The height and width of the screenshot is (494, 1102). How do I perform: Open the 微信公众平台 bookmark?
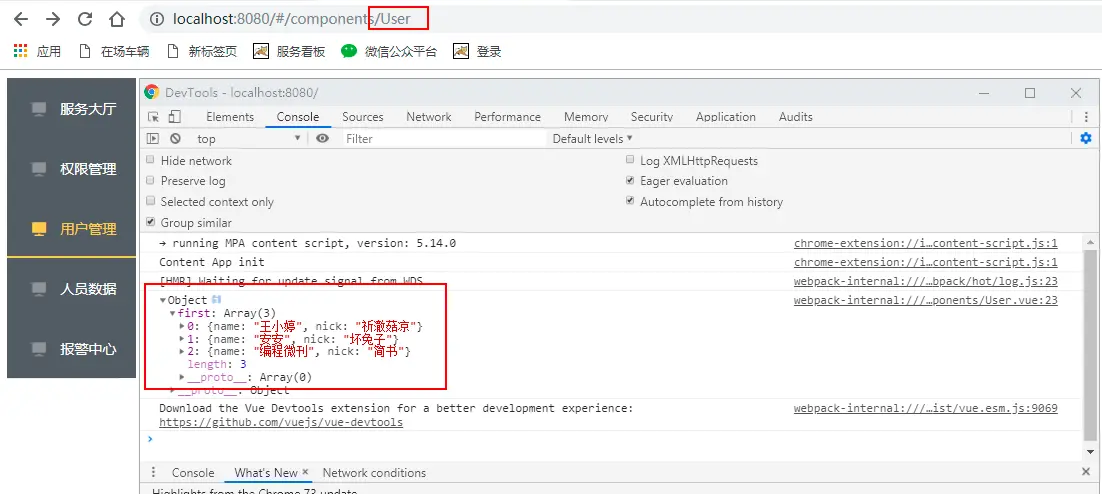pos(389,51)
